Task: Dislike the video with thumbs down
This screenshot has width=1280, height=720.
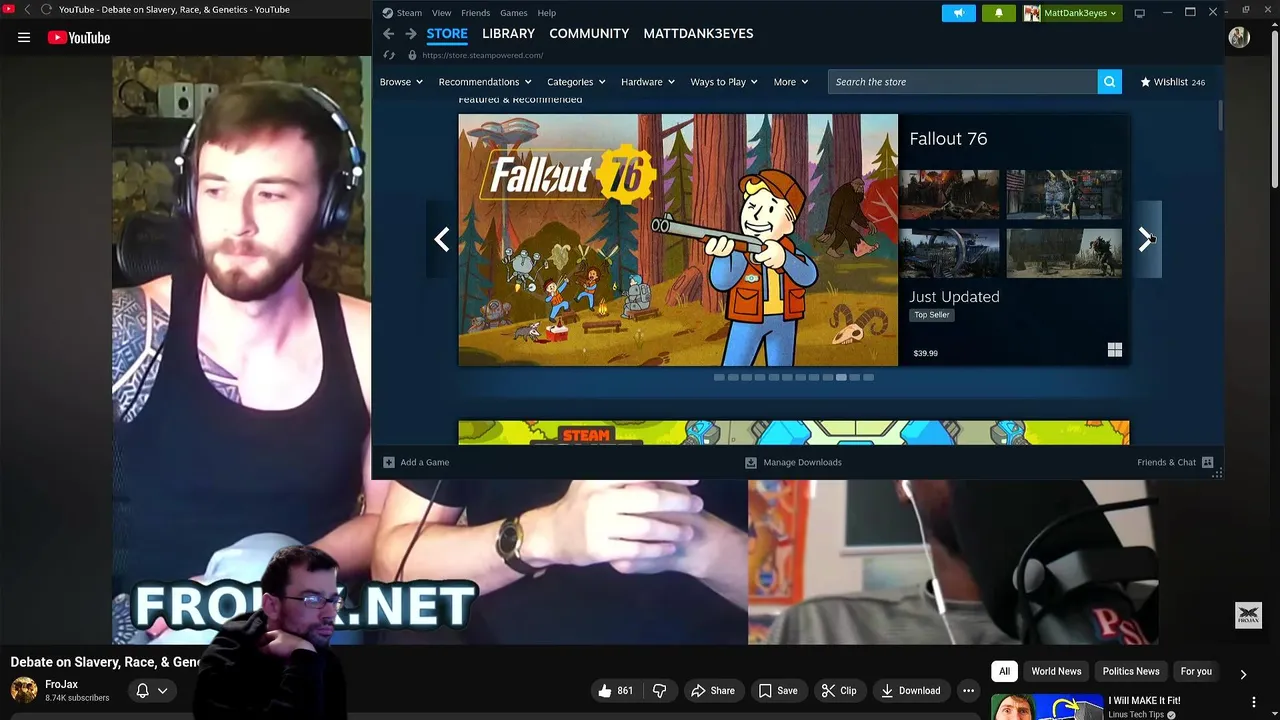Action: click(659, 690)
